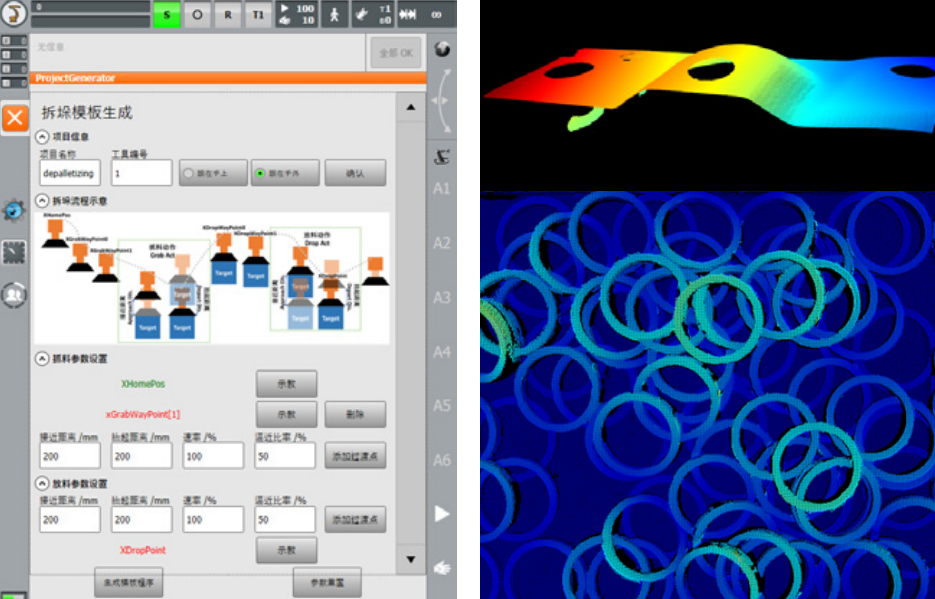Click the teach button beside xGrabWayPoint[1]
The image size is (935, 599).
[x=287, y=414]
